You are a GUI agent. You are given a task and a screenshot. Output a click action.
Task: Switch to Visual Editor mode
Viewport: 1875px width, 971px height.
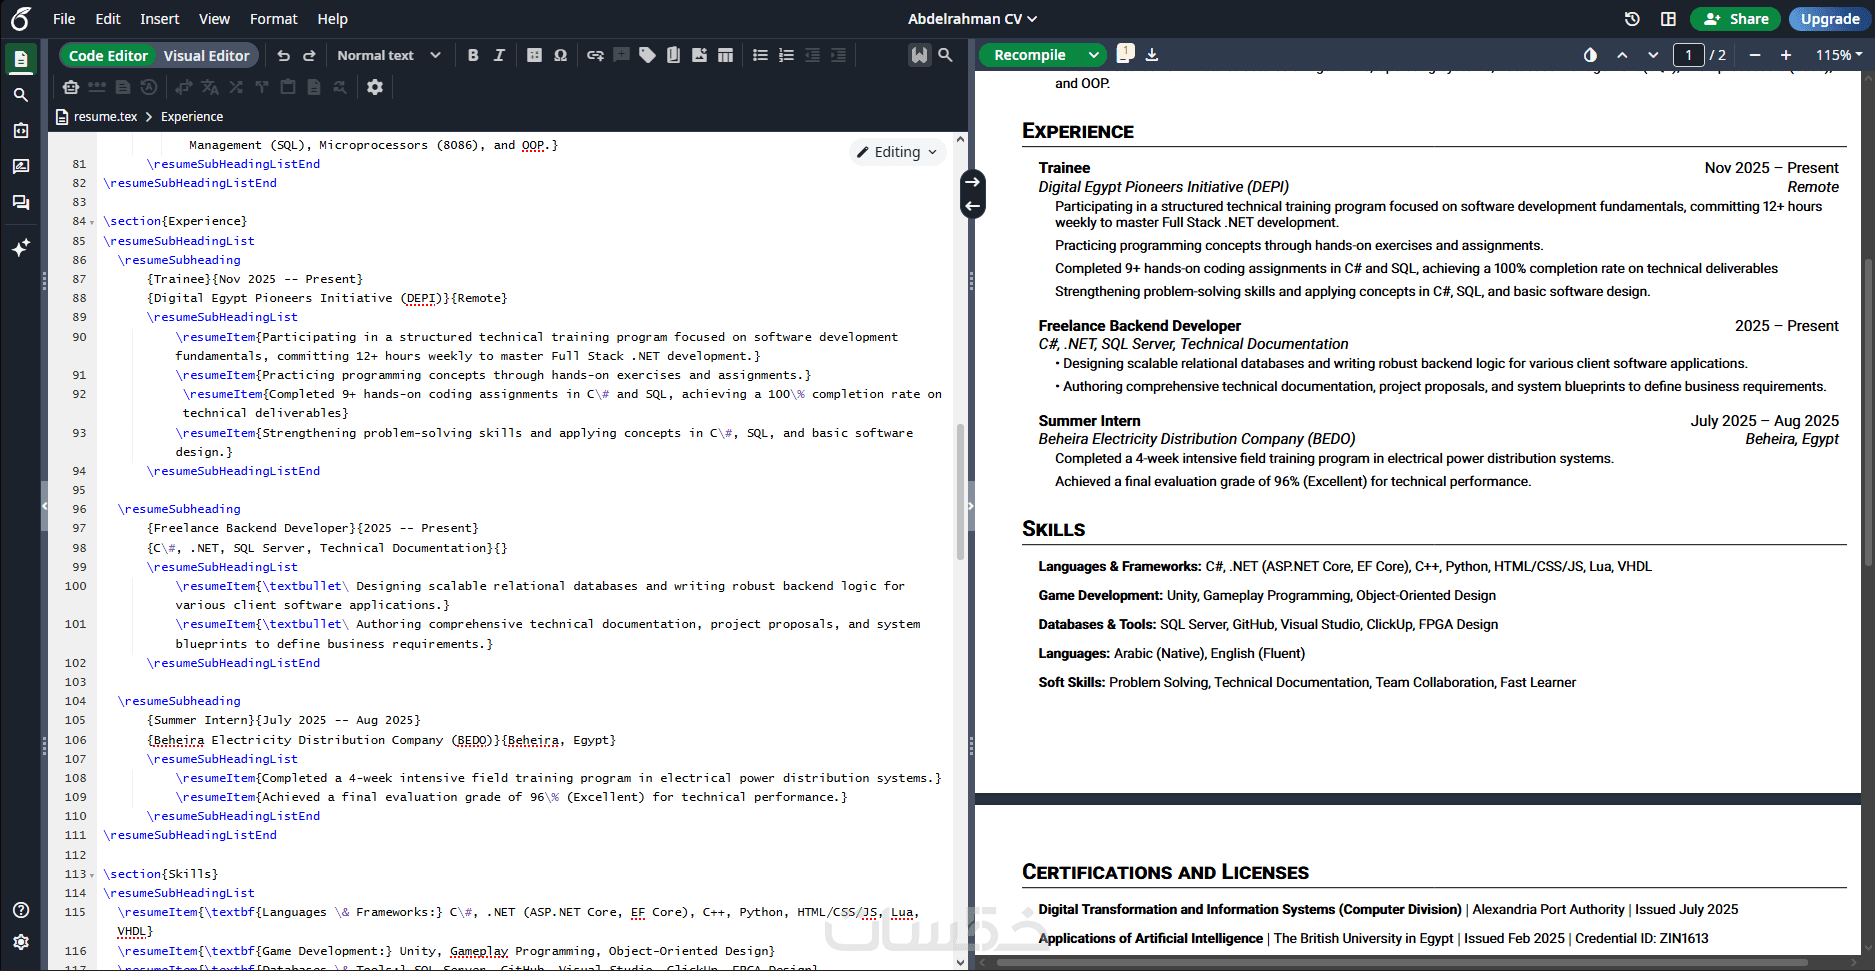coord(207,56)
